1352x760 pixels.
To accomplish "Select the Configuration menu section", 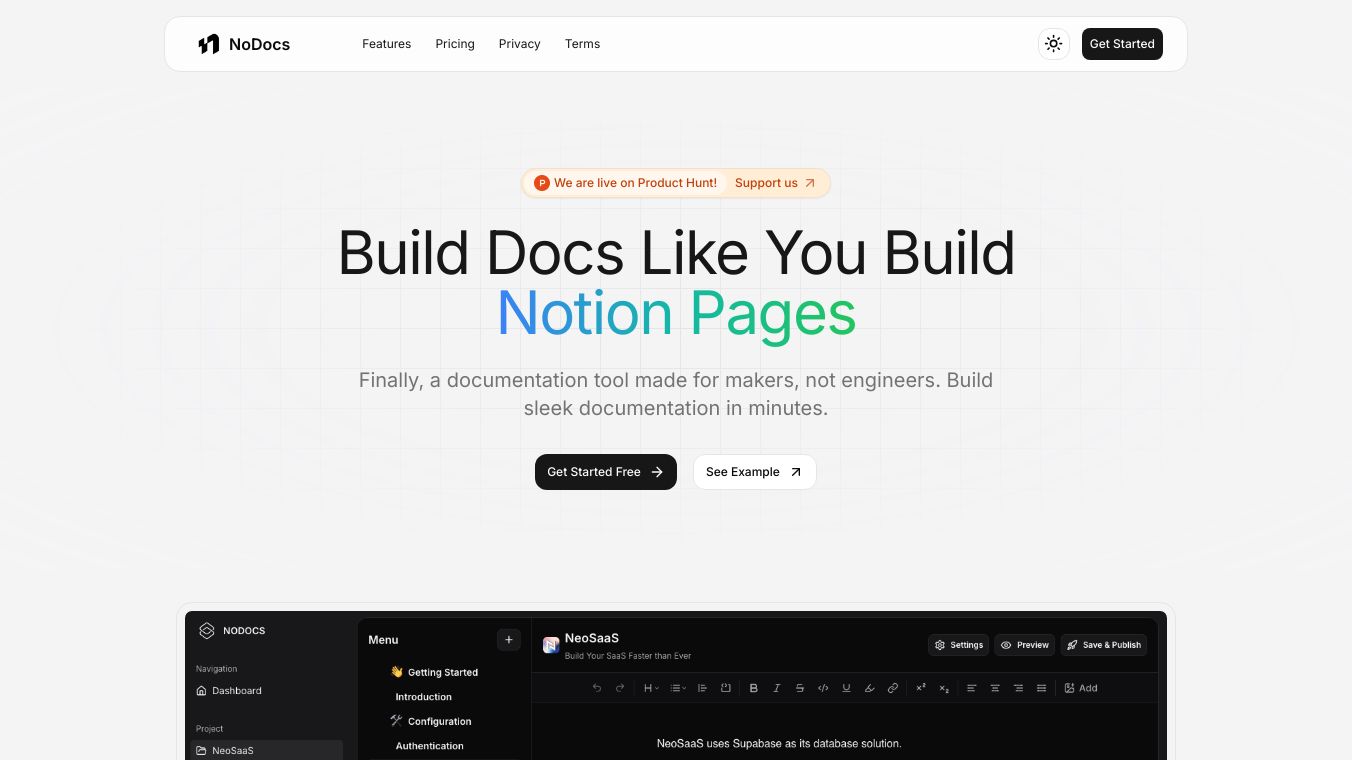I will [x=431, y=721].
